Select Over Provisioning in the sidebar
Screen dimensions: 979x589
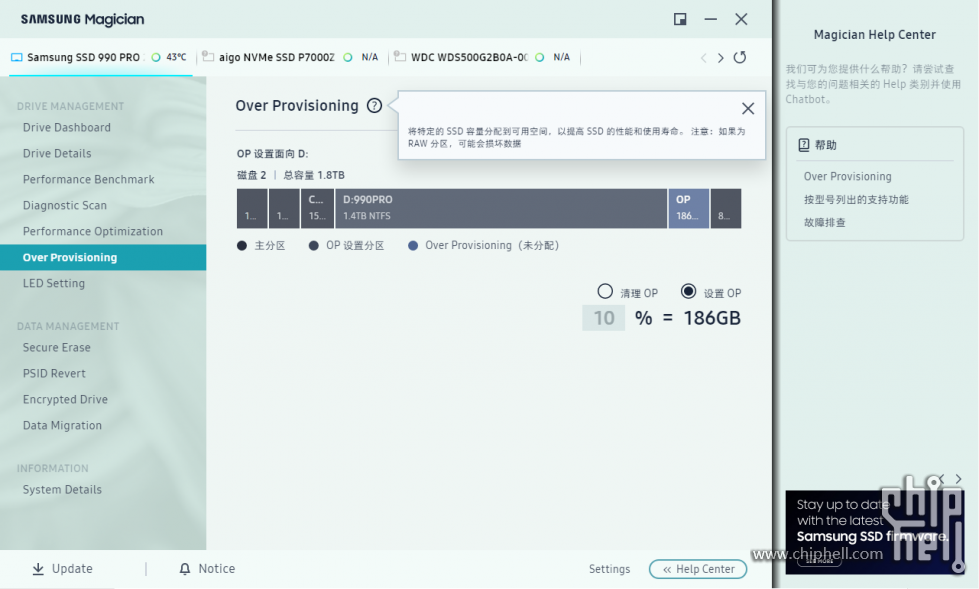pos(103,257)
